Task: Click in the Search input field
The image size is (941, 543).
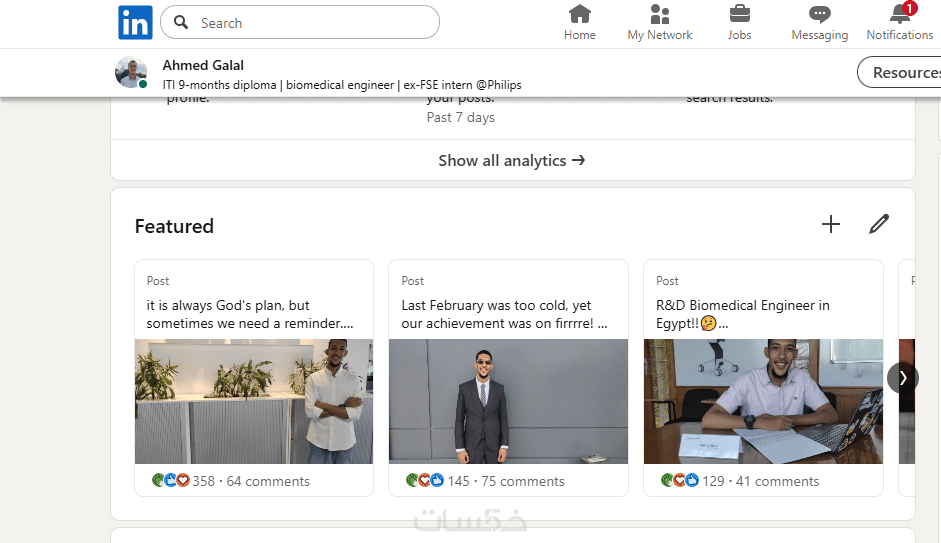Action: pos(310,23)
